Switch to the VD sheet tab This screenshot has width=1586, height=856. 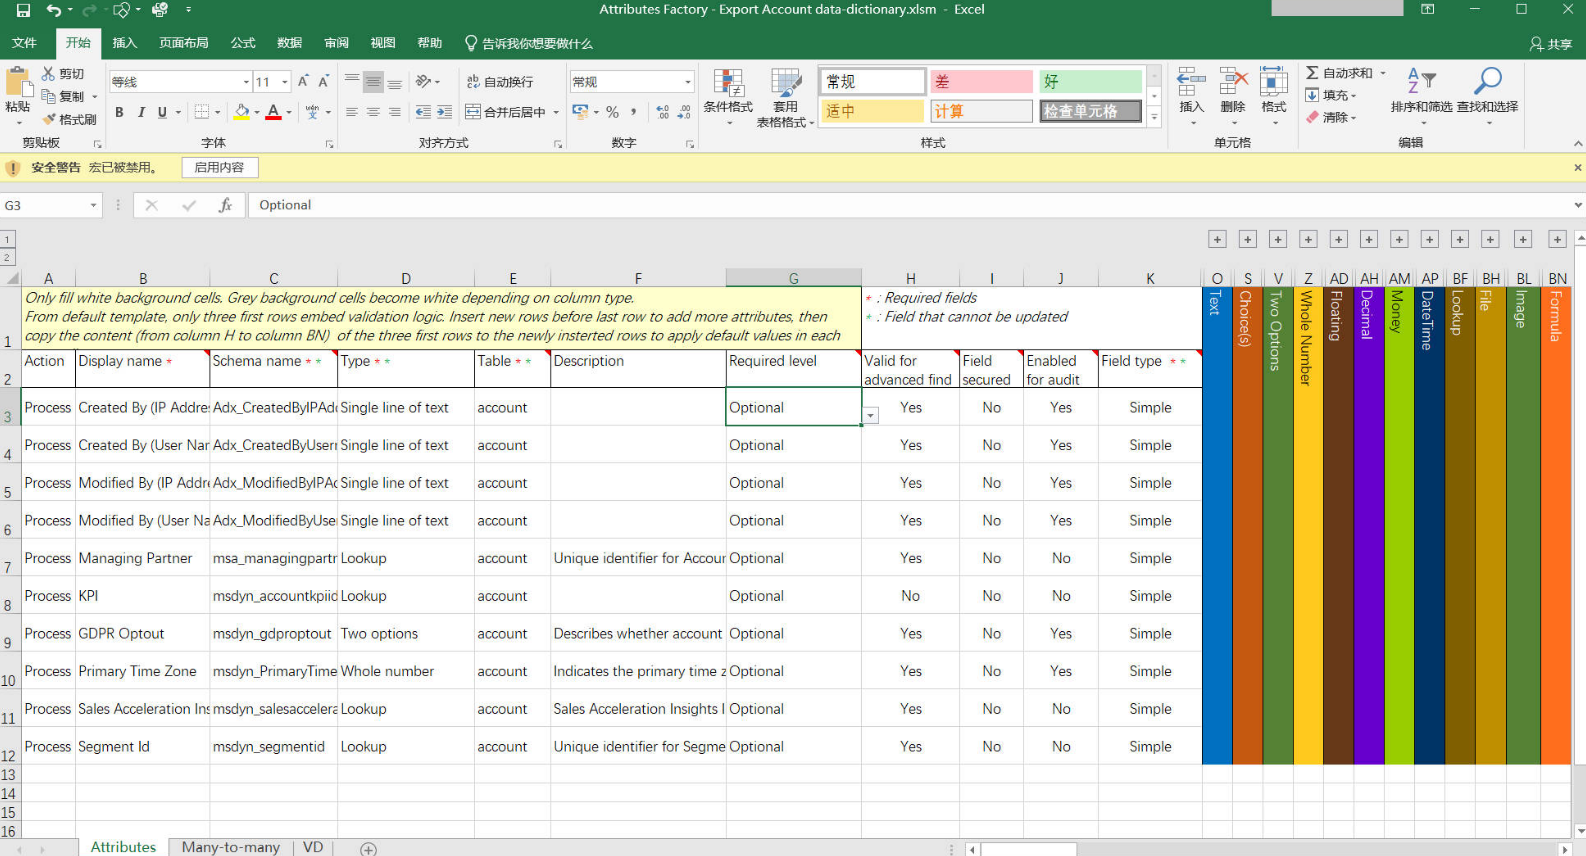[313, 847]
